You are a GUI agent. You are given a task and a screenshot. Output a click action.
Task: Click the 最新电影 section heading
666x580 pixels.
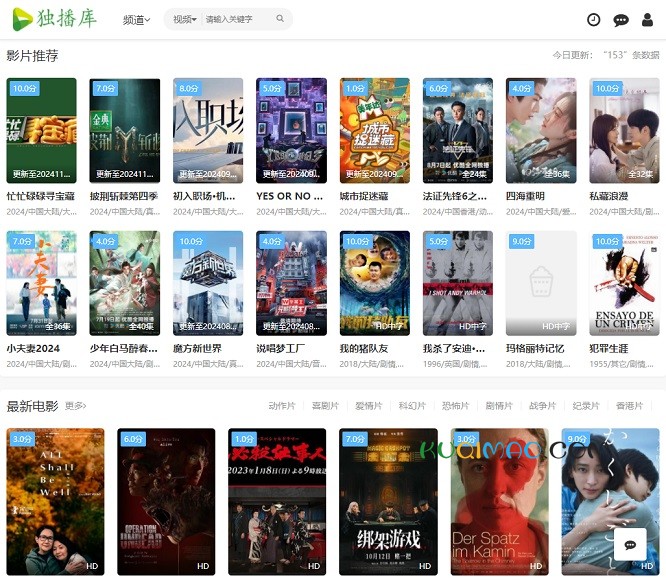tap(32, 406)
